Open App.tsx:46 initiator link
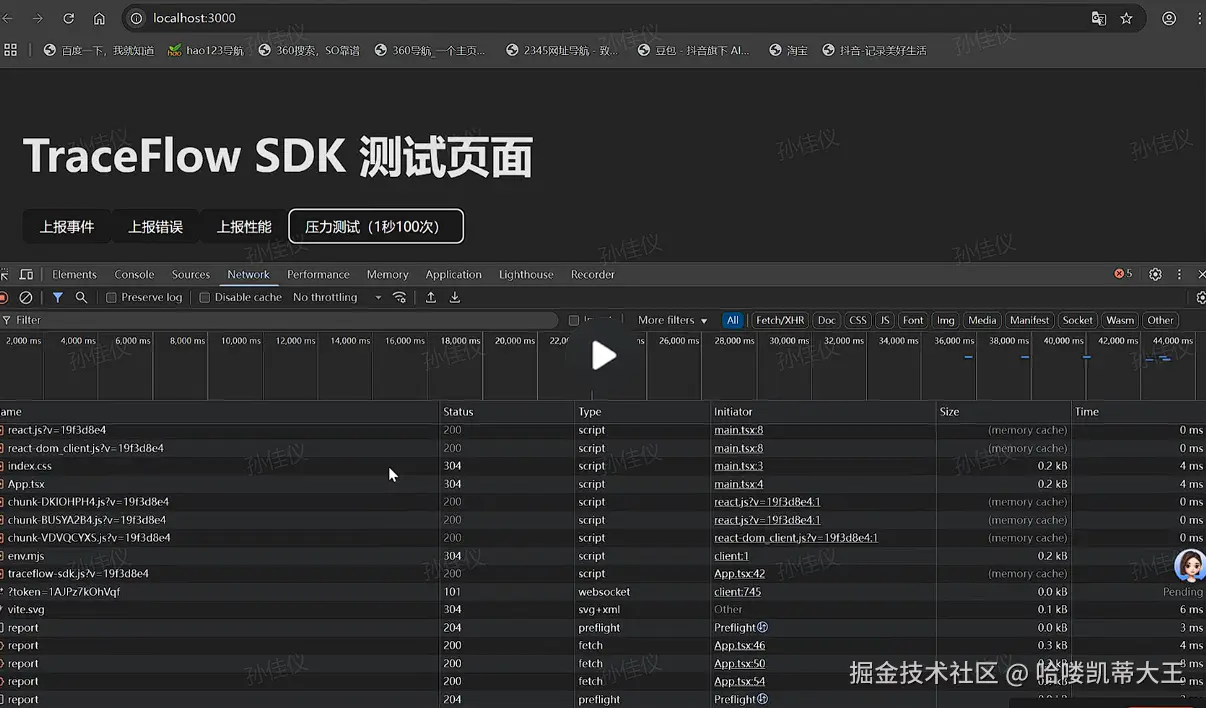 pos(739,646)
